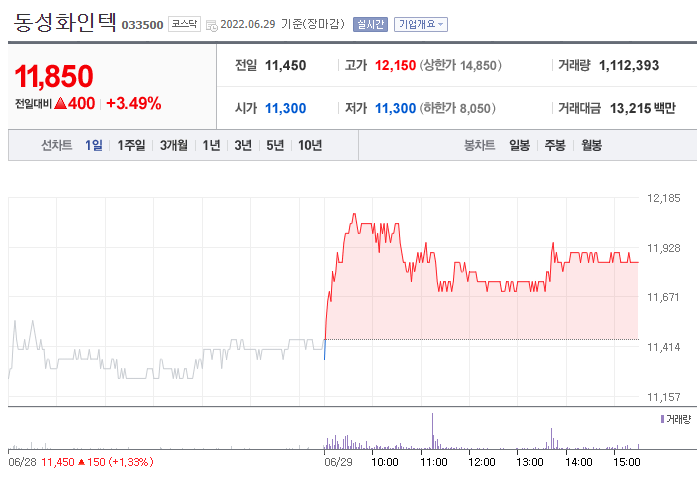The image size is (697, 482).
Task: Click the 06/28 previous day summary
Action: point(81,462)
